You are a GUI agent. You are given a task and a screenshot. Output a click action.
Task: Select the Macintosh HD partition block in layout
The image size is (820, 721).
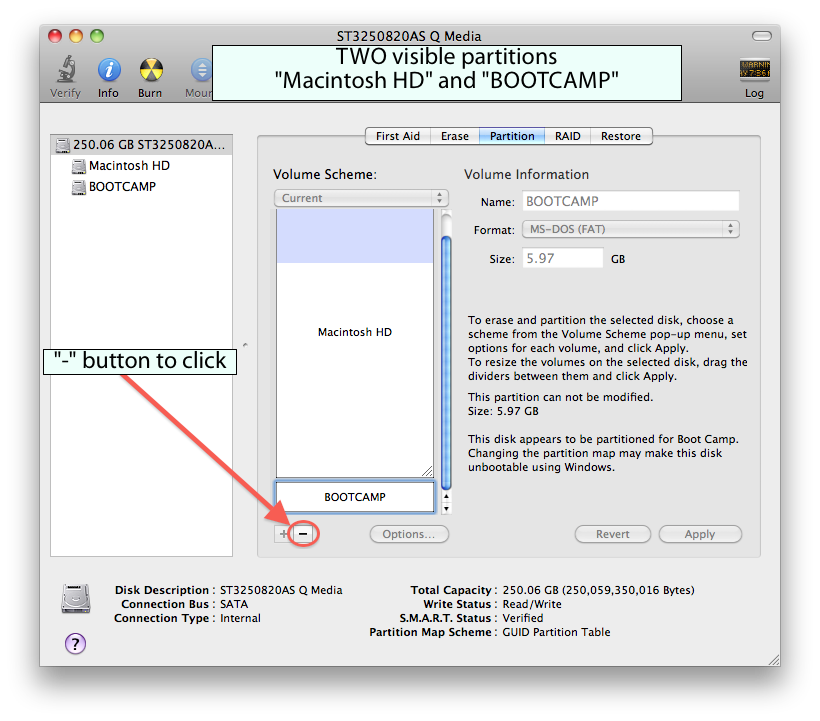click(x=355, y=343)
